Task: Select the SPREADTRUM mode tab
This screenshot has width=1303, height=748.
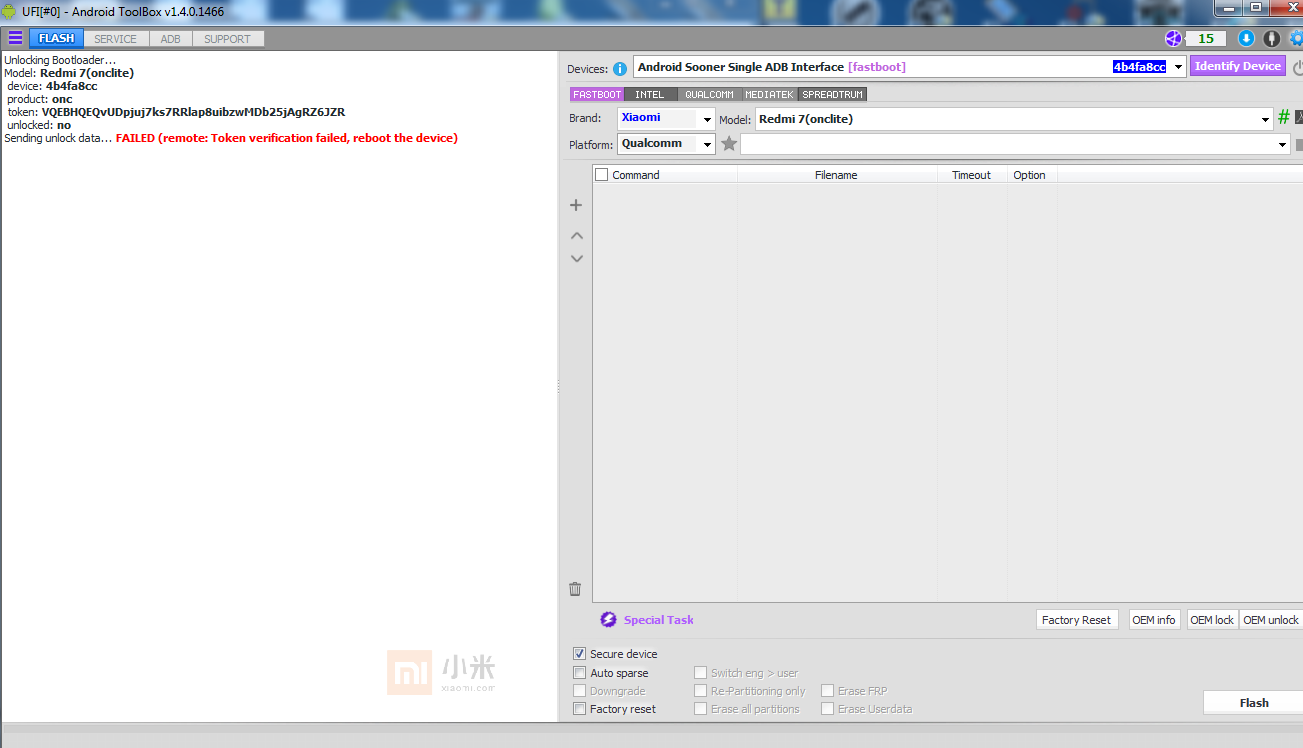Action: 832,94
